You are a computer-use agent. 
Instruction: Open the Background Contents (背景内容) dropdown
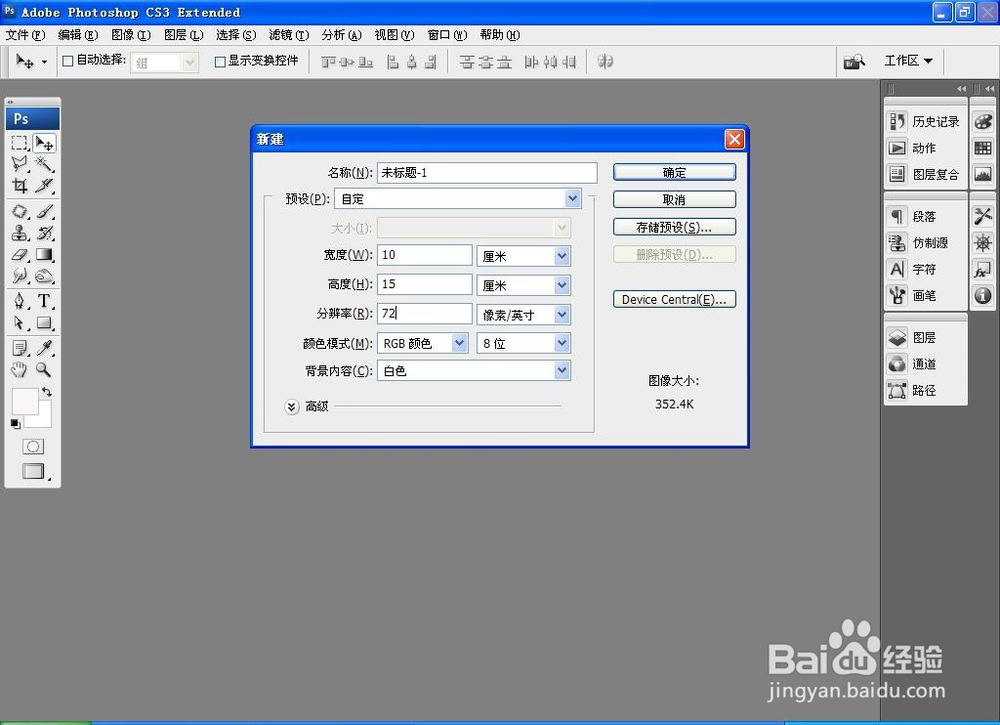(474, 370)
